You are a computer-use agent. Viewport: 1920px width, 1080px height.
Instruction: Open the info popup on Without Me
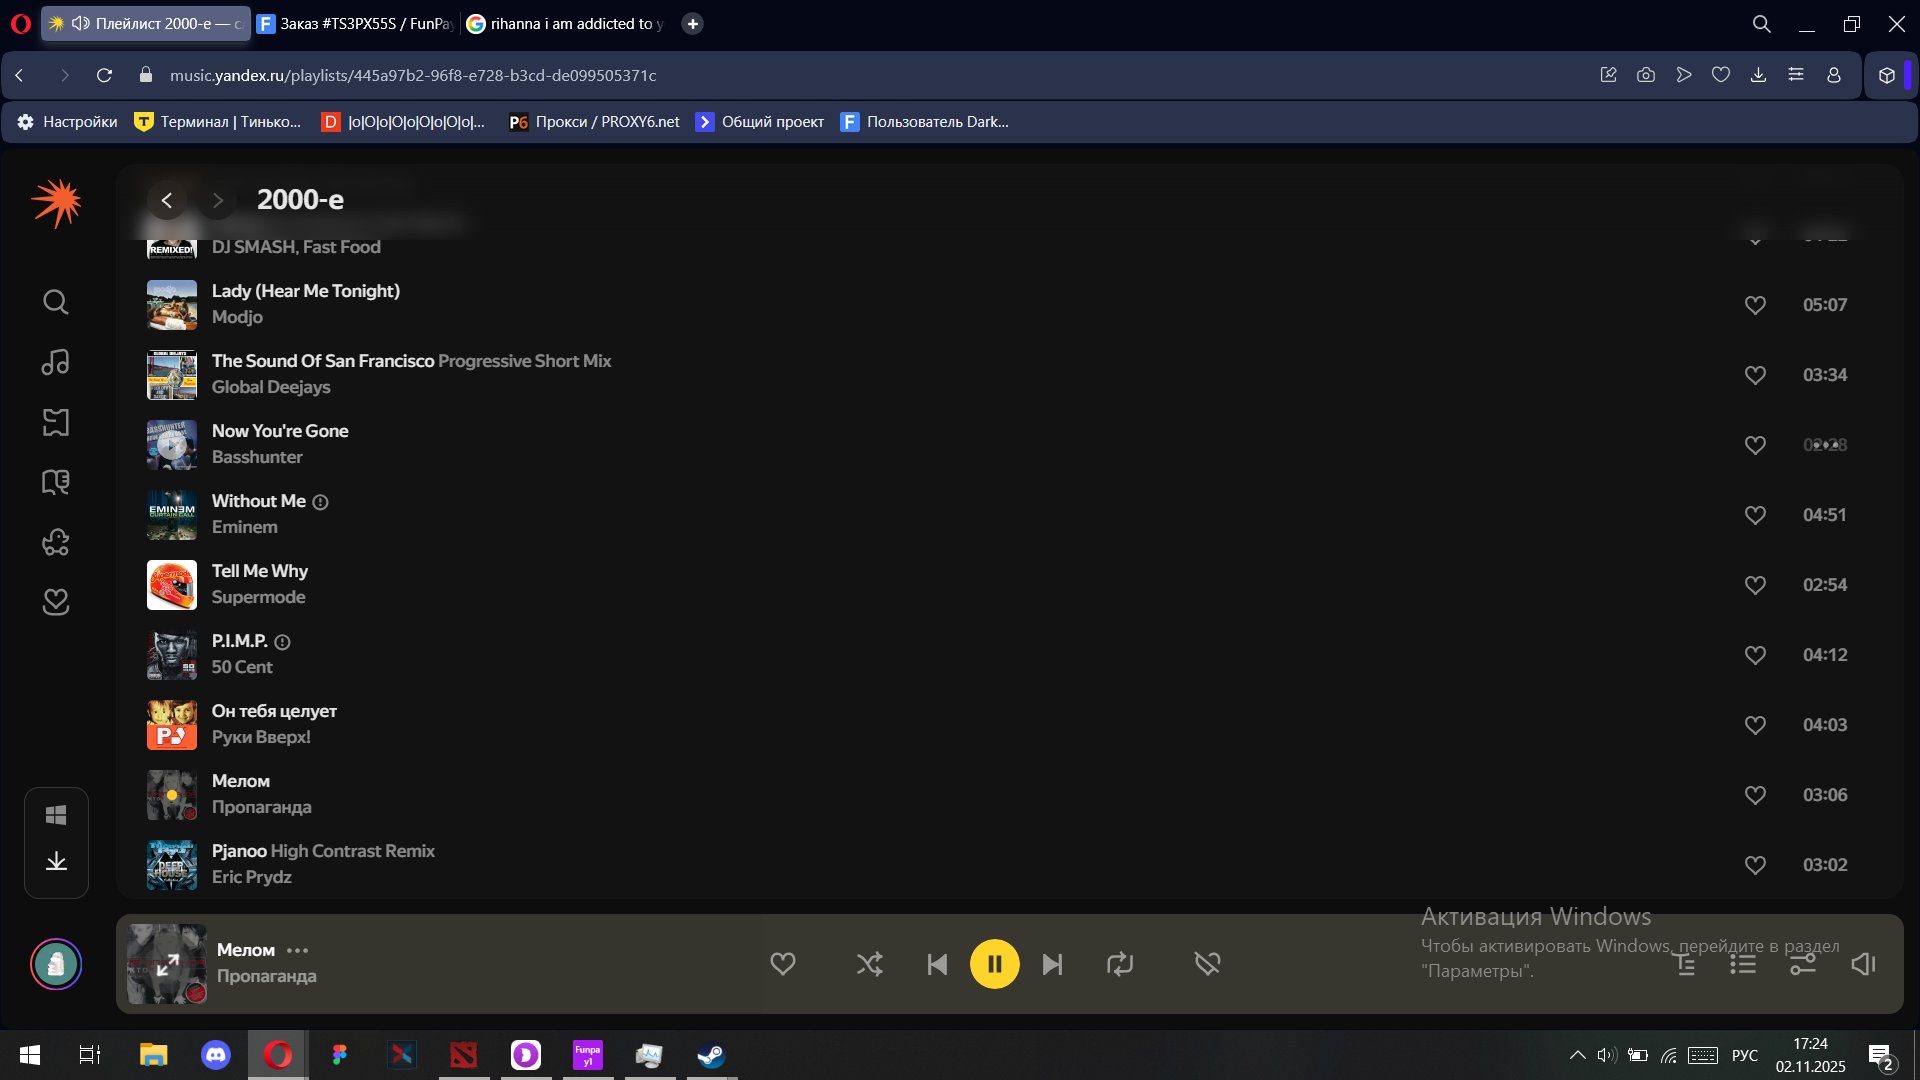tap(320, 502)
